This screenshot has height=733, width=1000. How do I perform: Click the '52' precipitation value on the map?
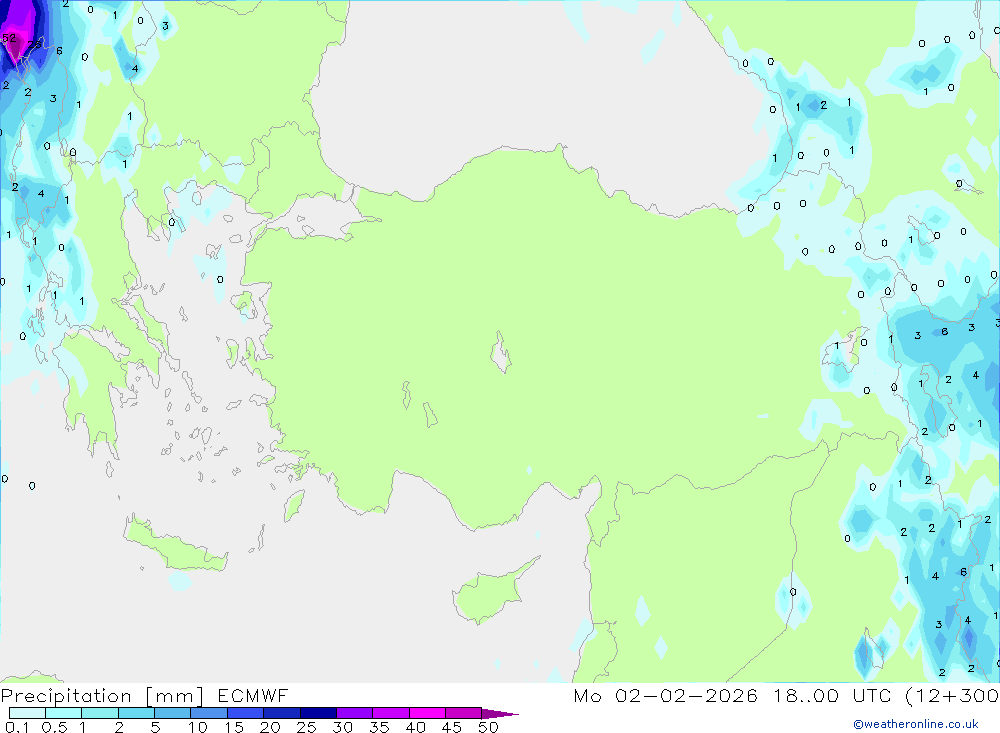pyautogui.click(x=9, y=38)
